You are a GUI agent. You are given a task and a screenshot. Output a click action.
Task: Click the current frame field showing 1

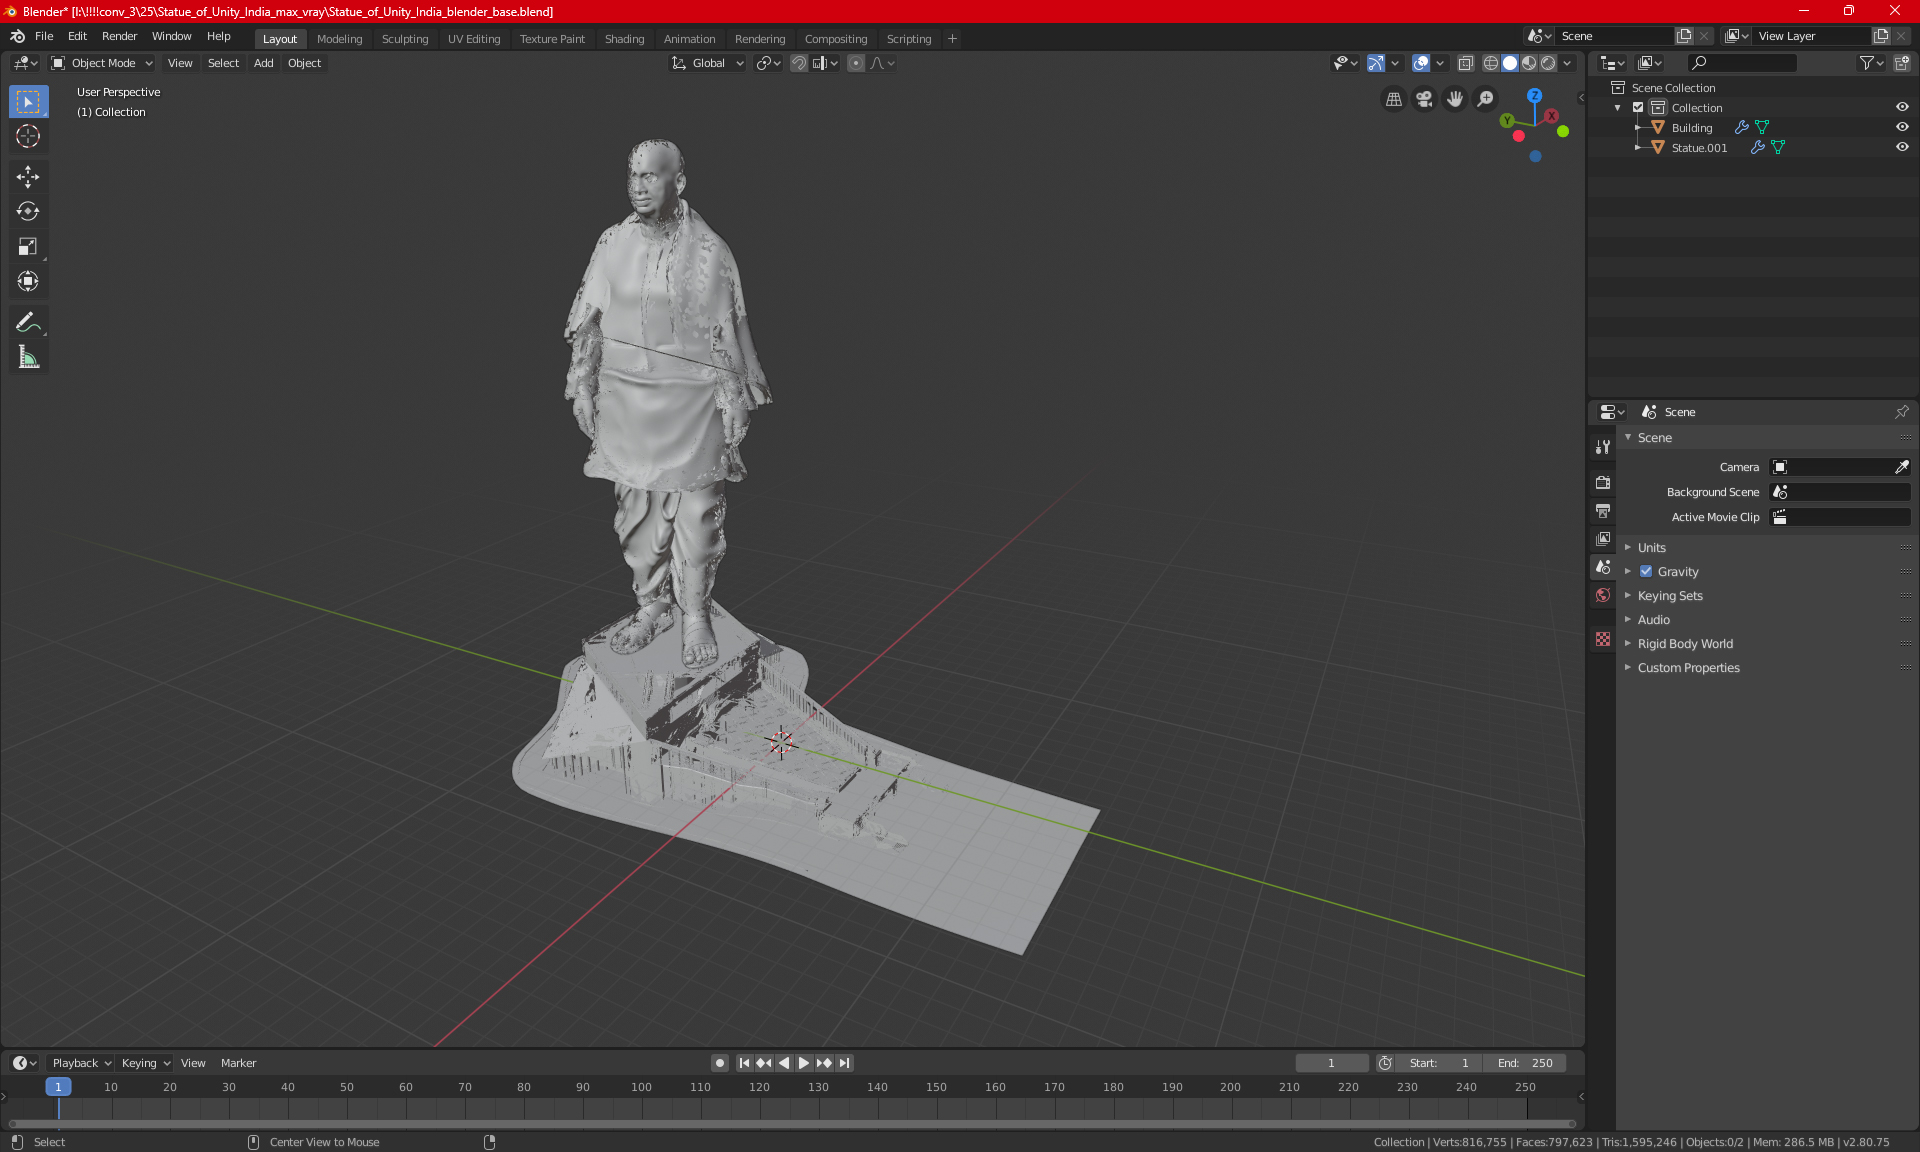(x=1331, y=1063)
